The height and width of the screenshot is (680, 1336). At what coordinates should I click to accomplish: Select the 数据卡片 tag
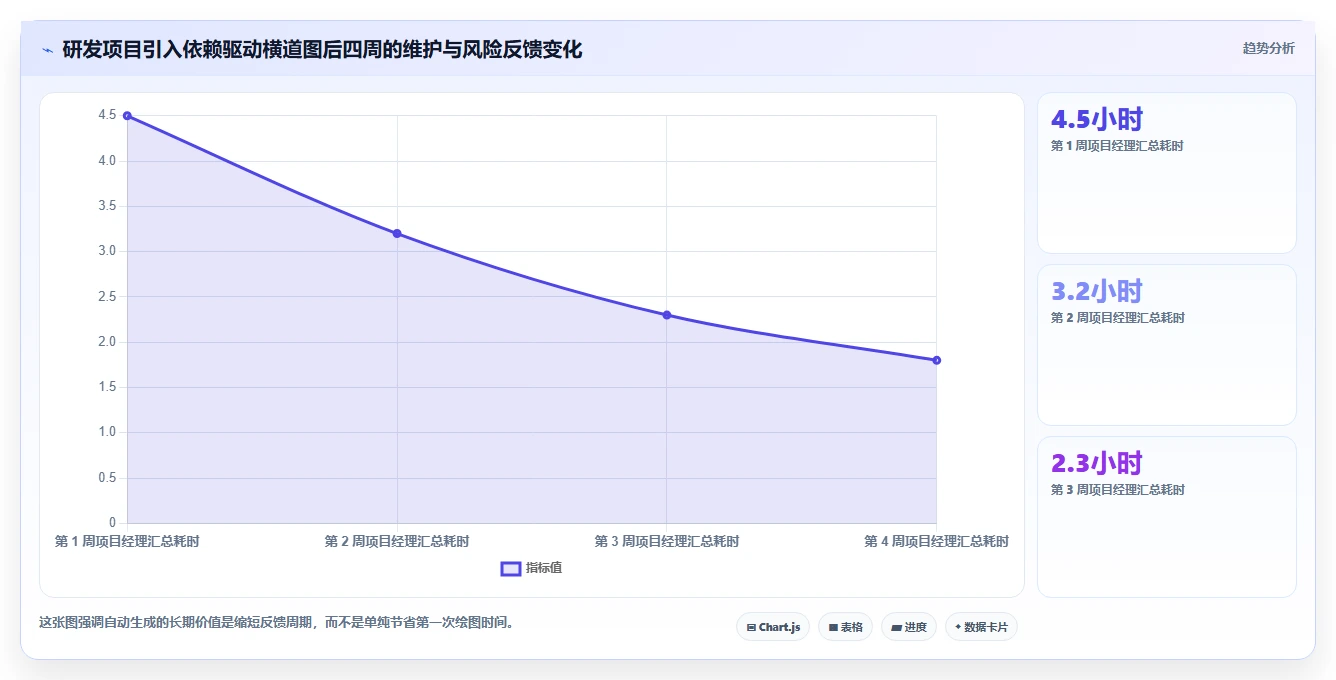point(981,627)
